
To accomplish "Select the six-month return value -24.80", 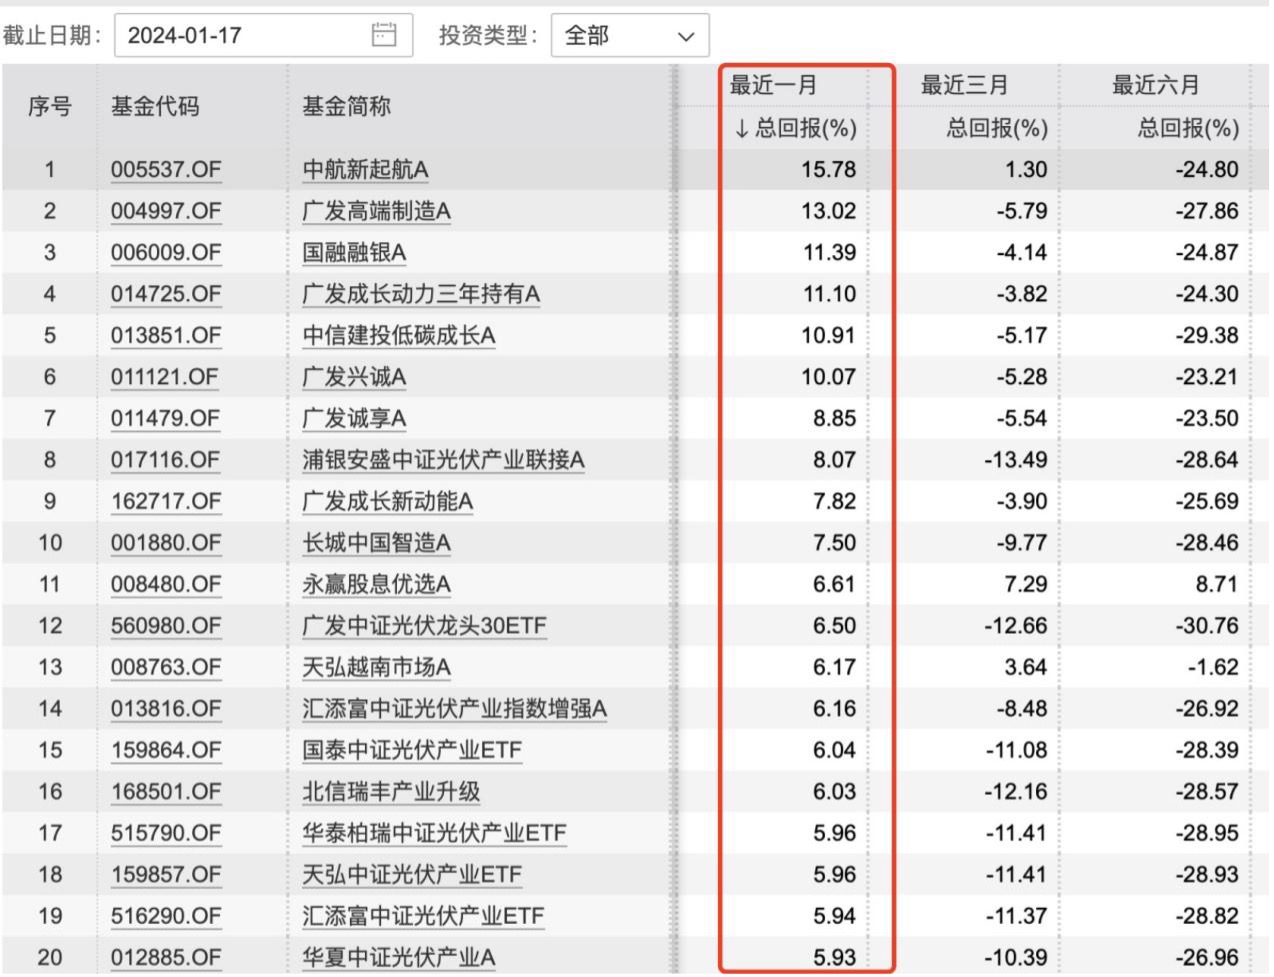I will point(1207,170).
